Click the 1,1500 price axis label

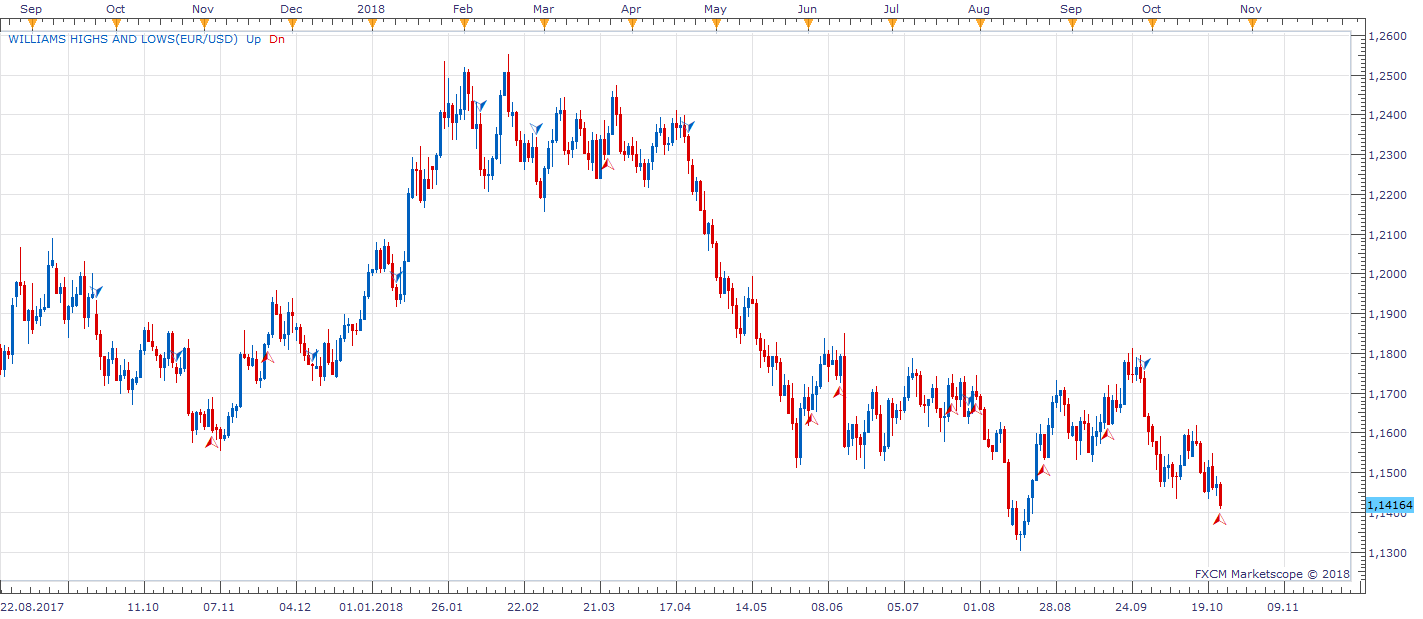coord(1385,473)
